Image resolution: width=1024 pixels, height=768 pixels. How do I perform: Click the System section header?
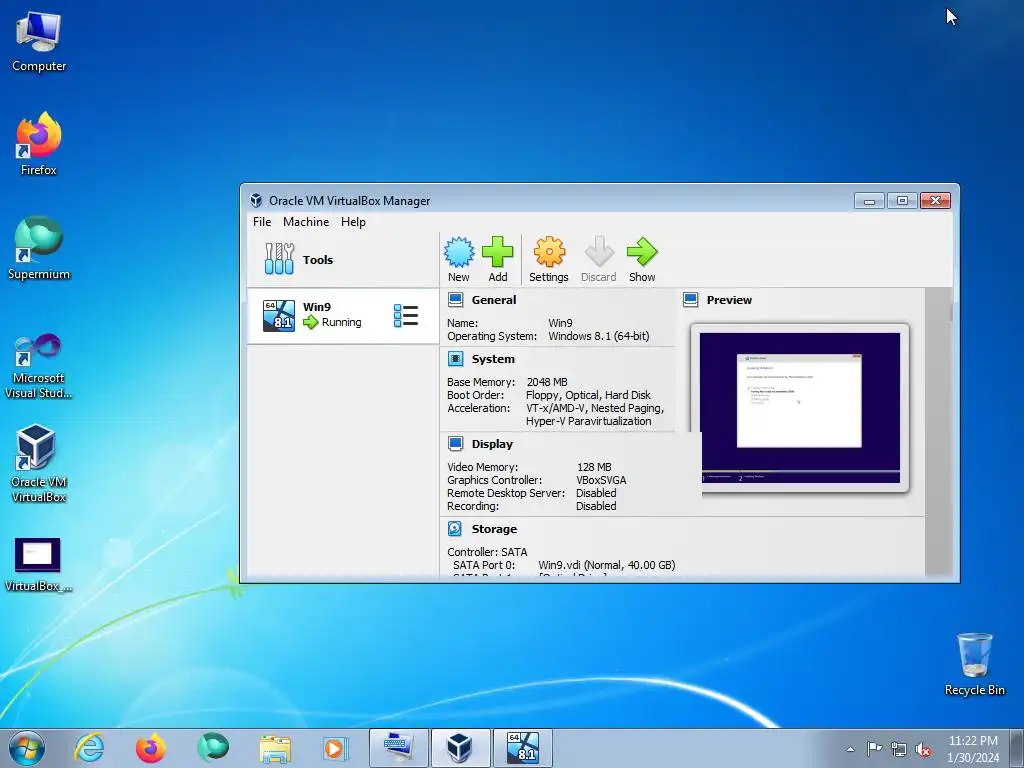point(493,359)
